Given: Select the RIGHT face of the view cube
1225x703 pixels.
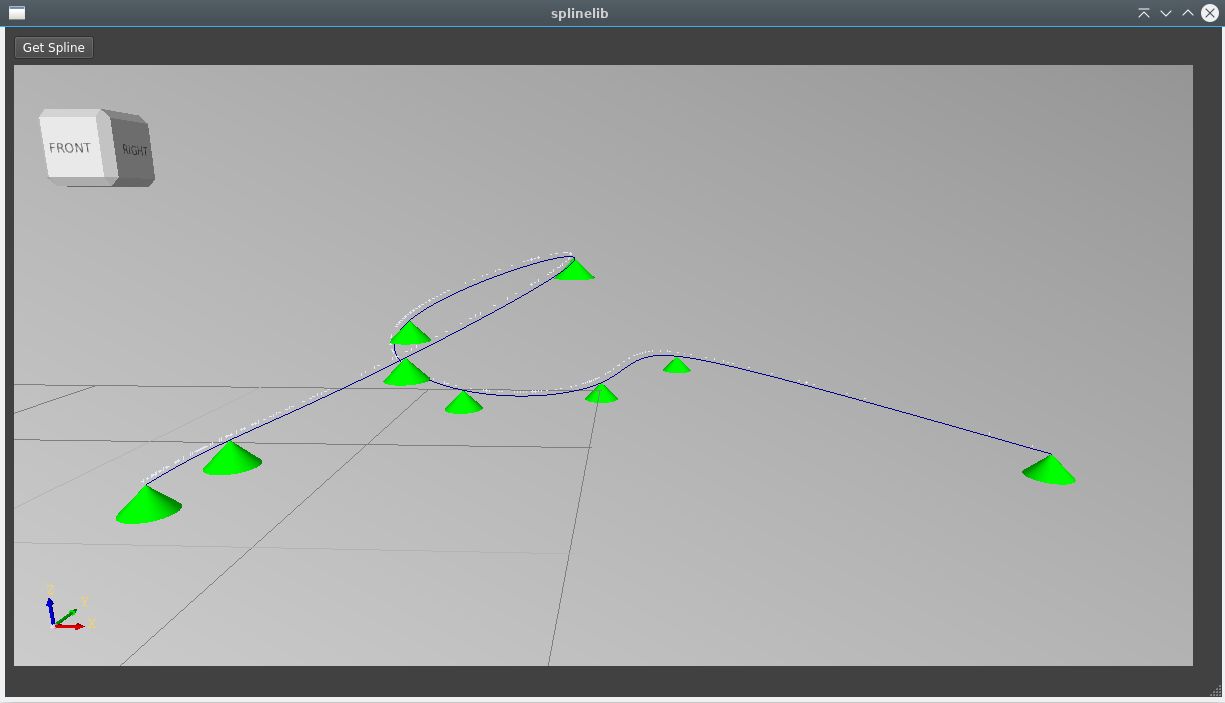Looking at the screenshot, I should click(132, 149).
